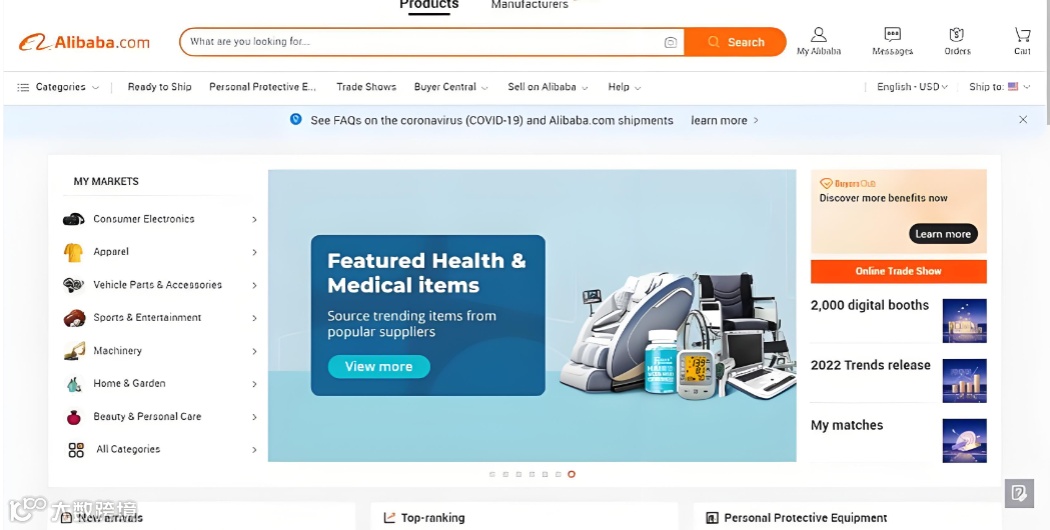1050x530 pixels.
Task: View the Orders icon
Action: pyautogui.click(x=956, y=35)
